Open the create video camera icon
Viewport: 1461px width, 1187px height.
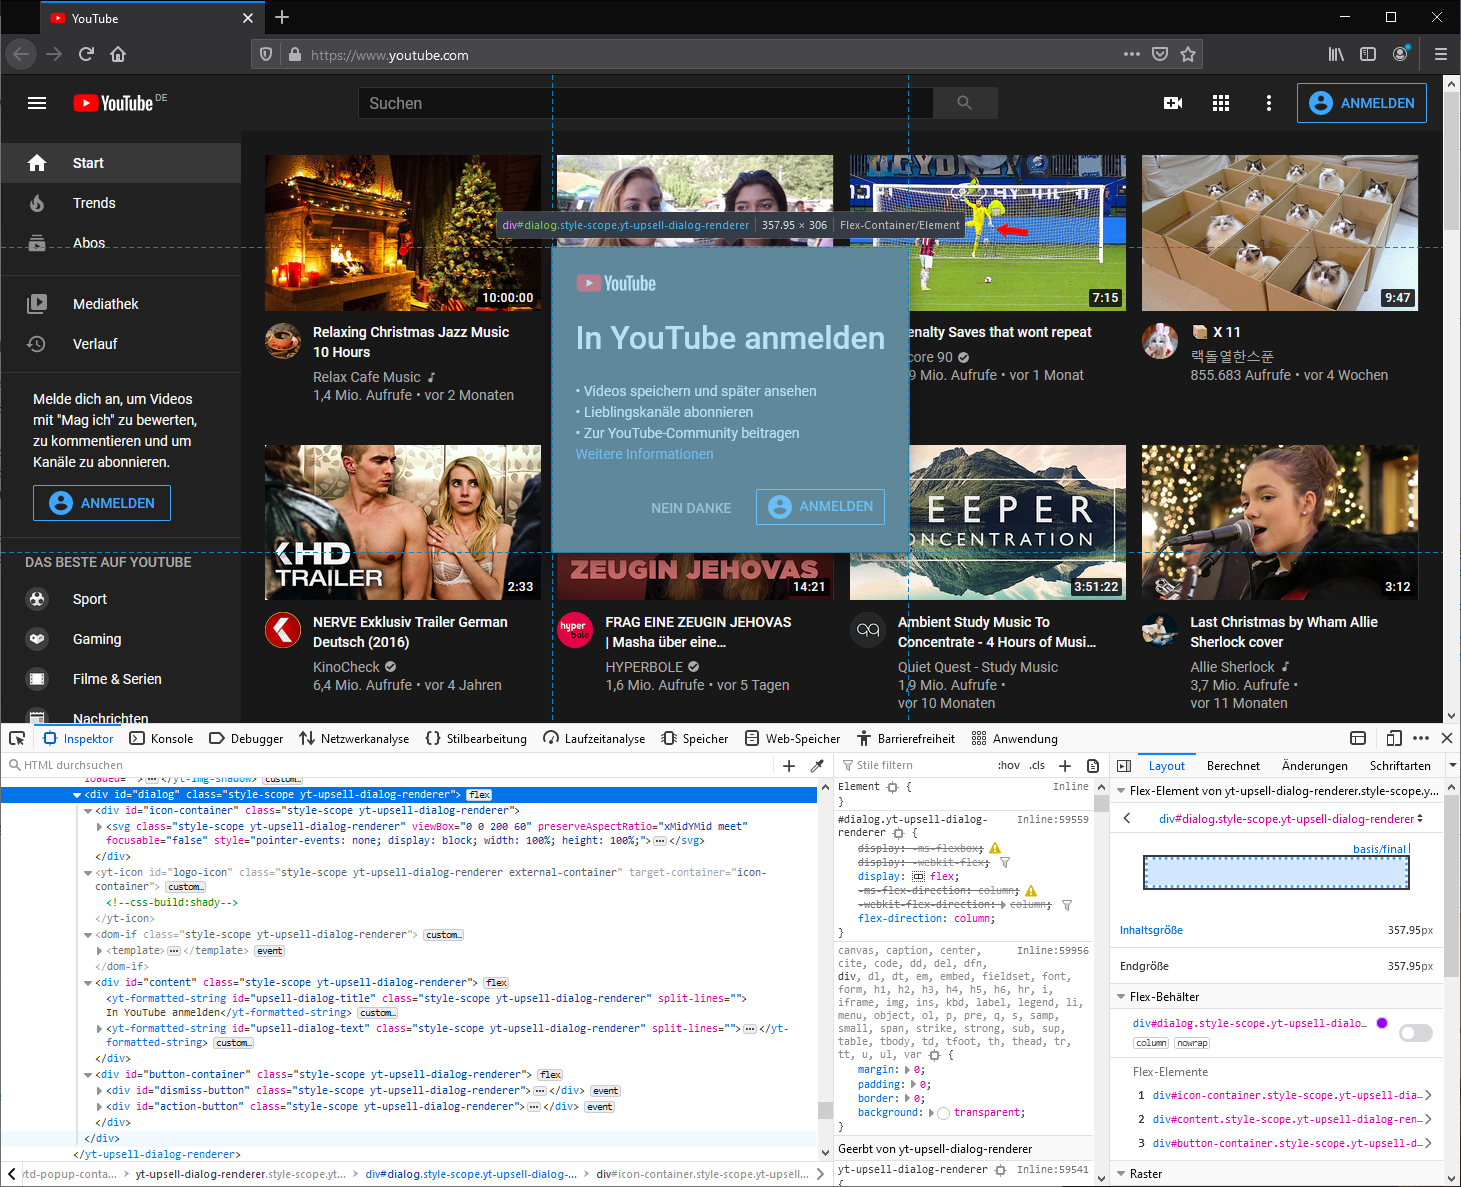click(x=1173, y=103)
